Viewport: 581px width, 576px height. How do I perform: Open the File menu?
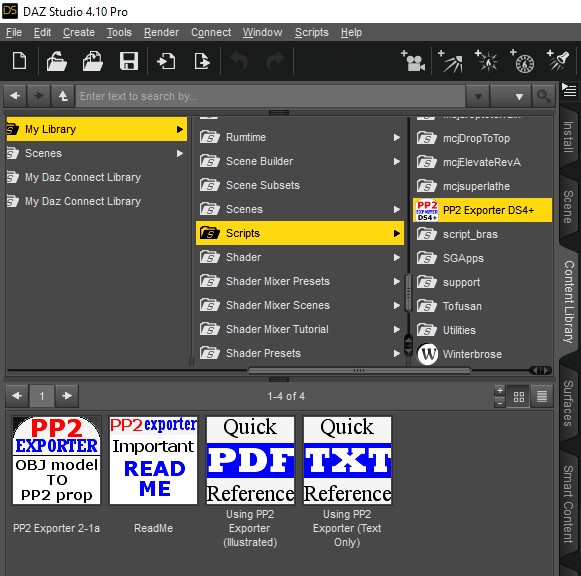pos(14,32)
